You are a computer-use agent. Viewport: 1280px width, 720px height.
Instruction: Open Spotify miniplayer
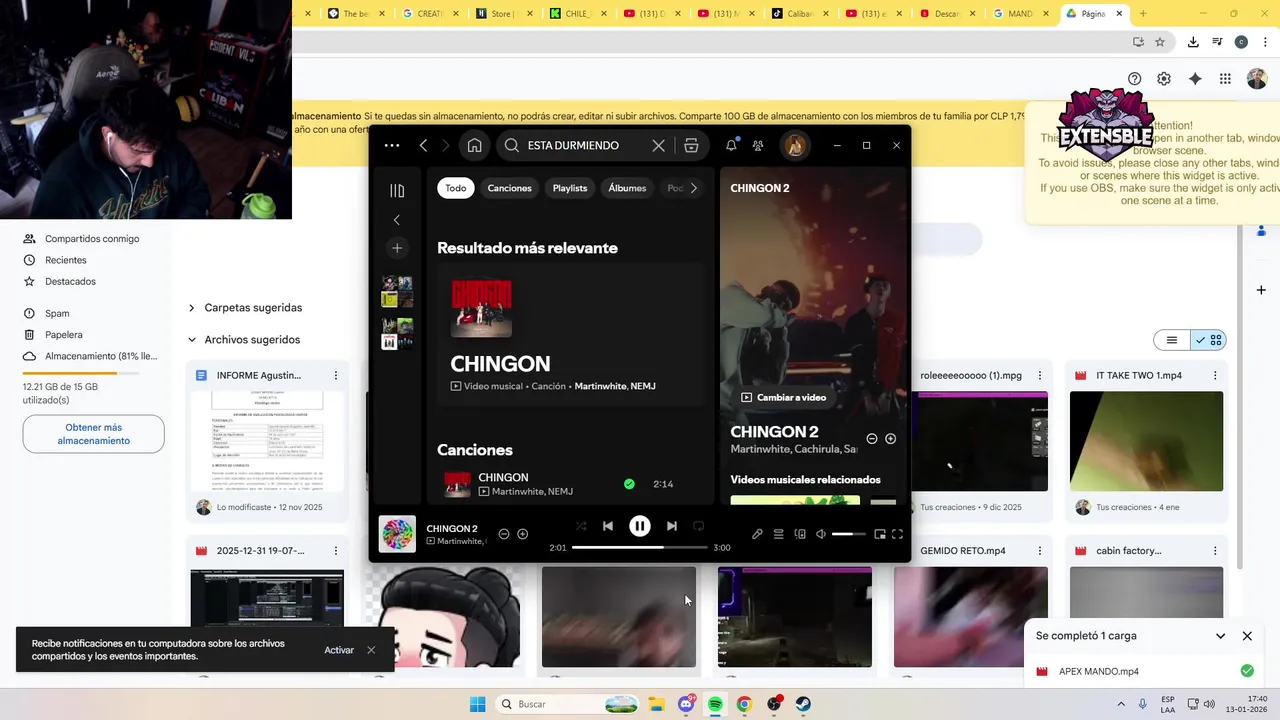[880, 534]
